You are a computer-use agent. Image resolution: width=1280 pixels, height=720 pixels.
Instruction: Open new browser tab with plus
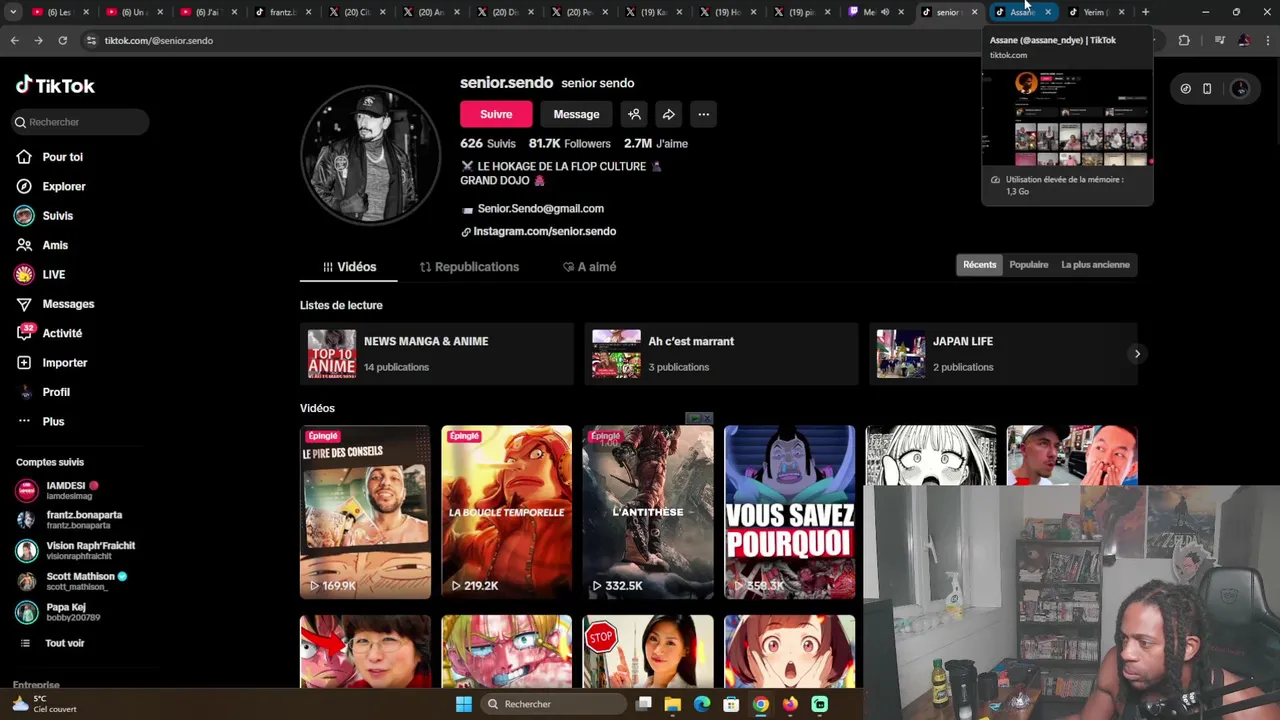point(1145,12)
